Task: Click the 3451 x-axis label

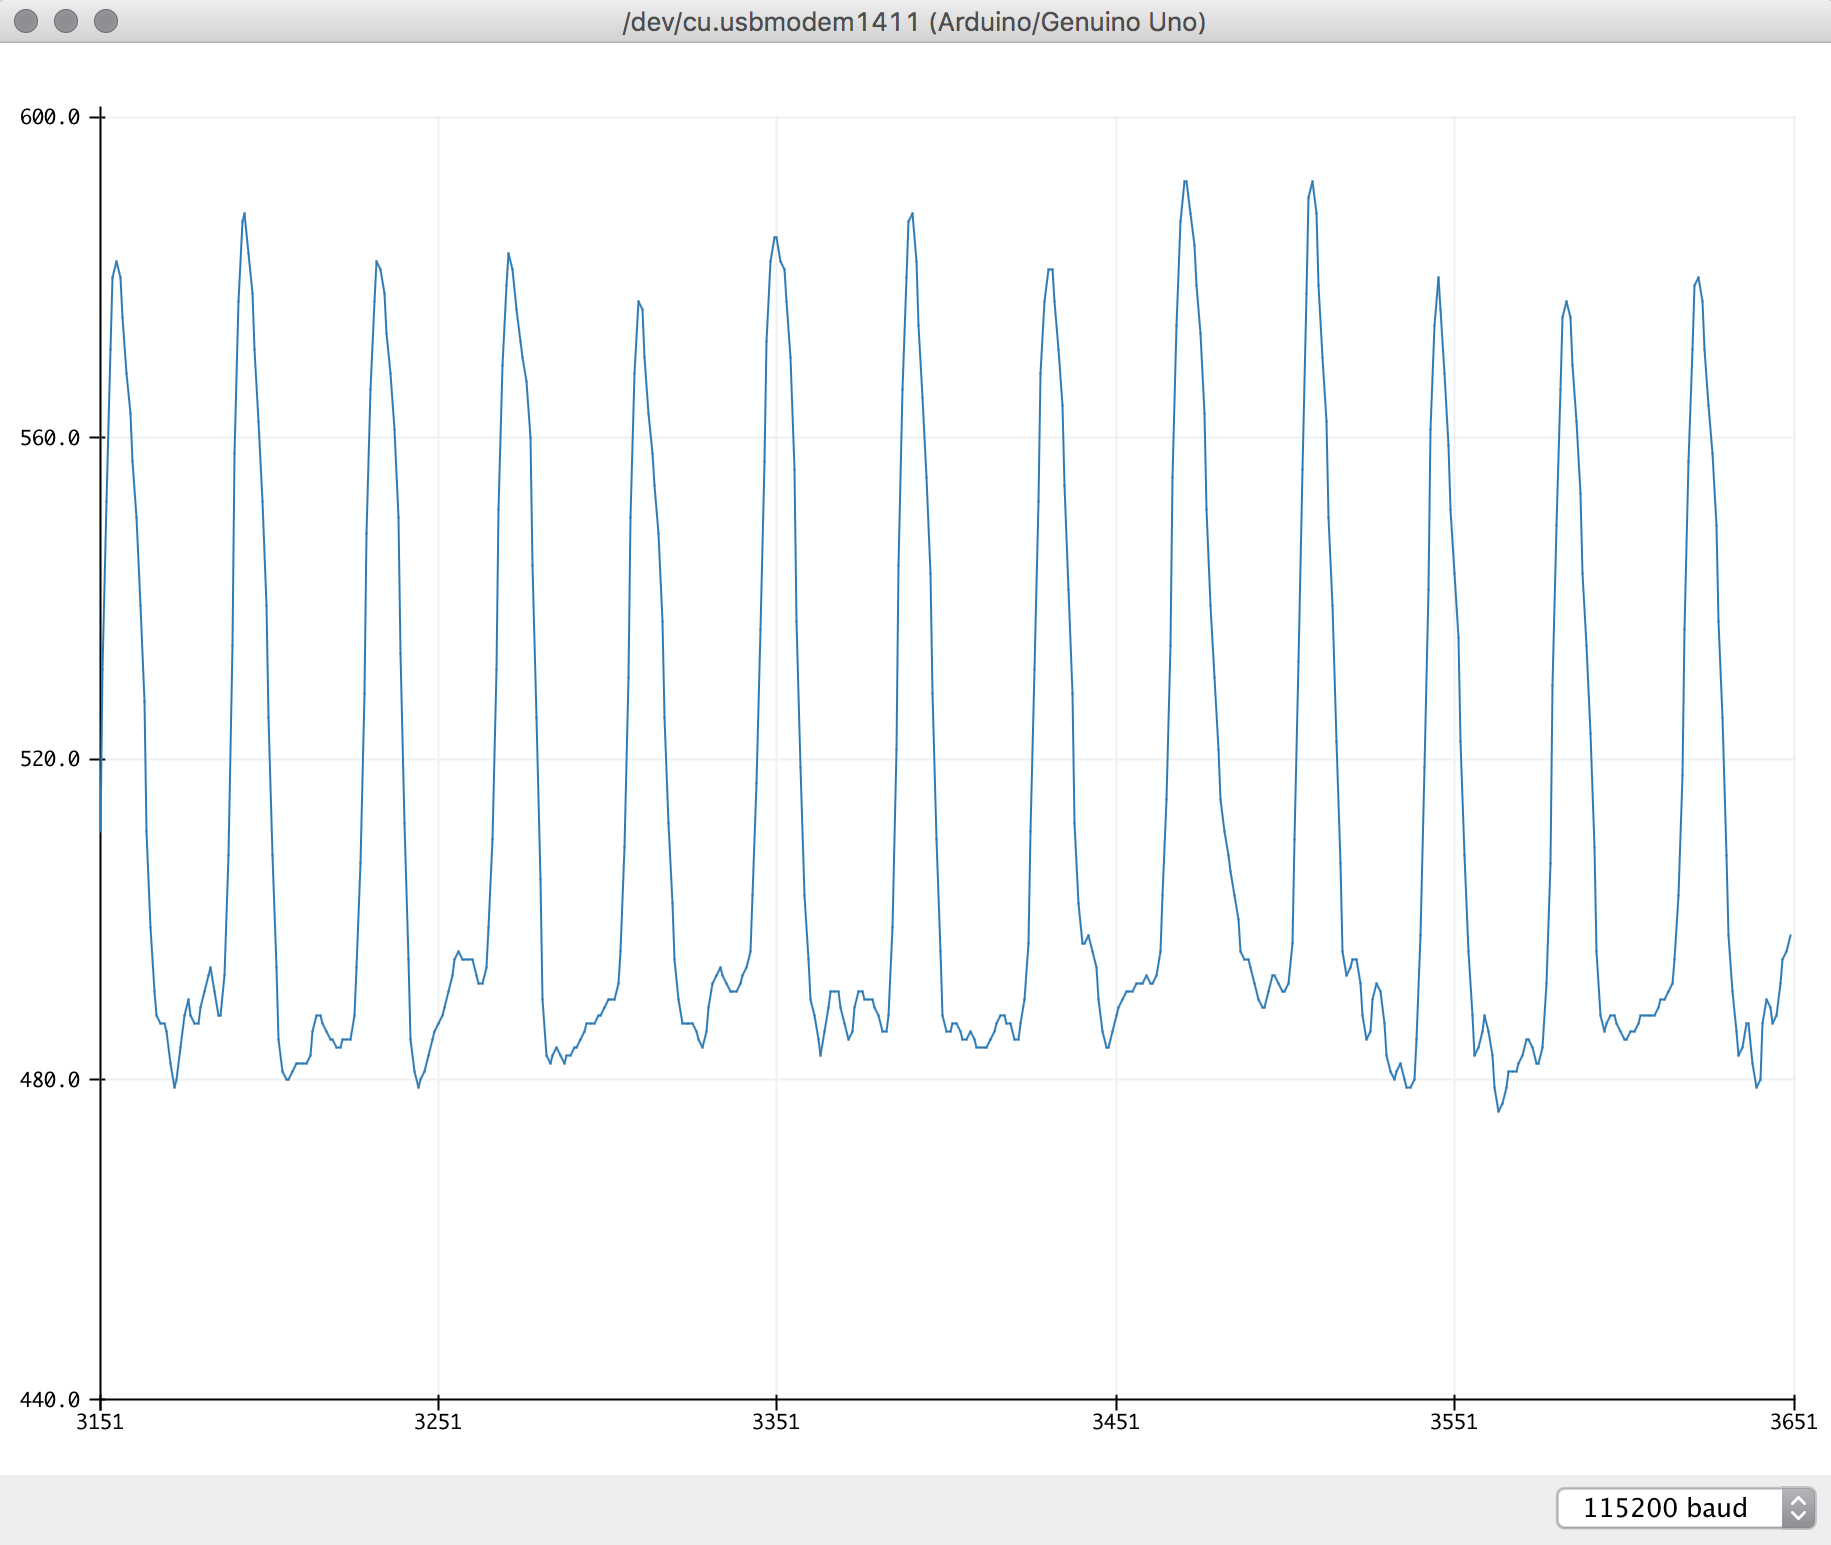Action: tap(1116, 1422)
